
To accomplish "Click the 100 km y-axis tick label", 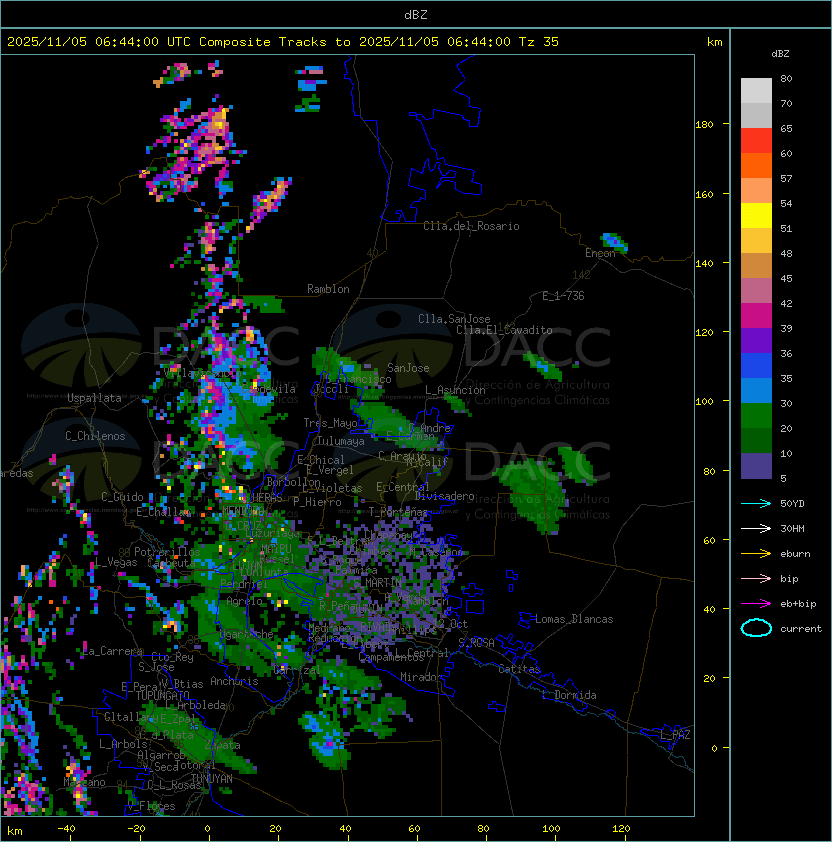I will point(704,402).
